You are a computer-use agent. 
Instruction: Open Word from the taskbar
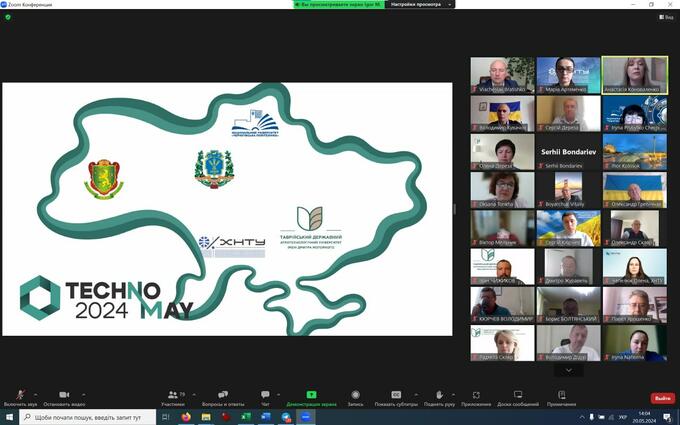[x=266, y=417]
